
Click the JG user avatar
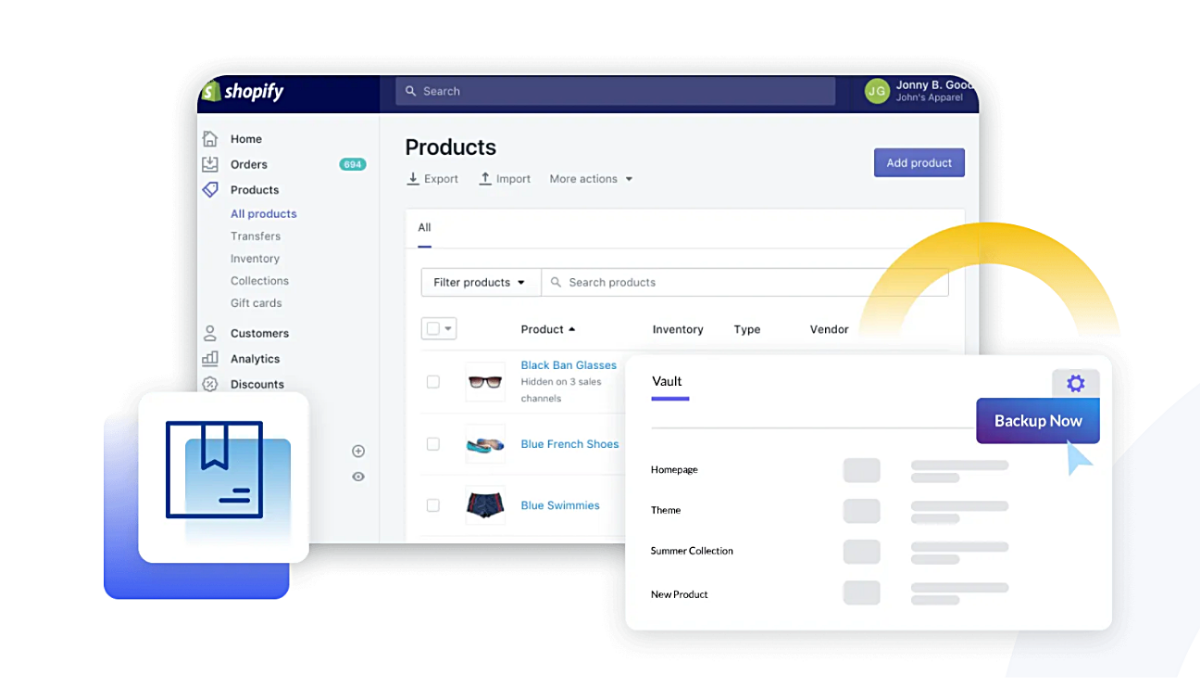877,92
